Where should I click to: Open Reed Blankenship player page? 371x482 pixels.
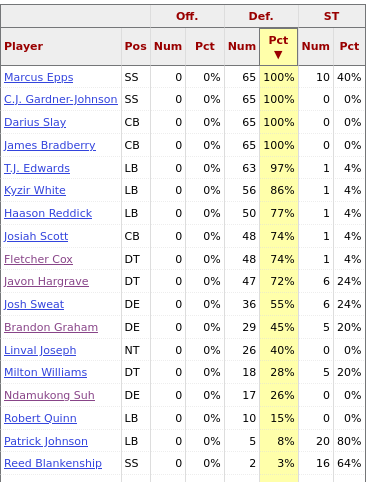53,463
